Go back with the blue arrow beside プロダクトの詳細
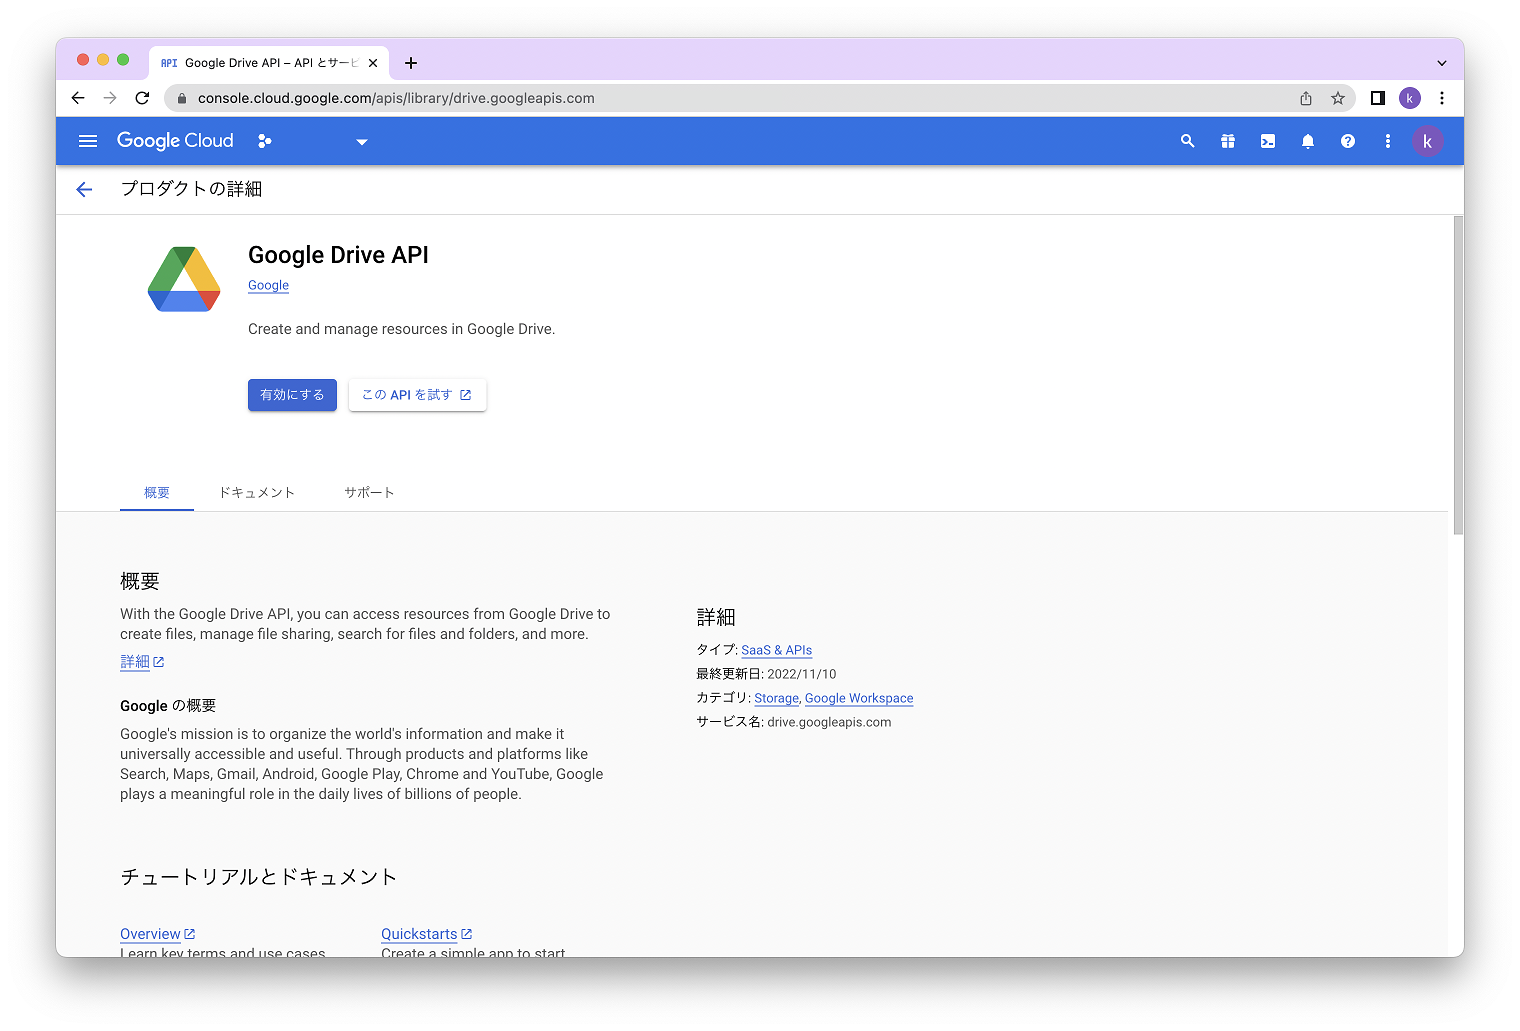The width and height of the screenshot is (1520, 1031). click(84, 189)
